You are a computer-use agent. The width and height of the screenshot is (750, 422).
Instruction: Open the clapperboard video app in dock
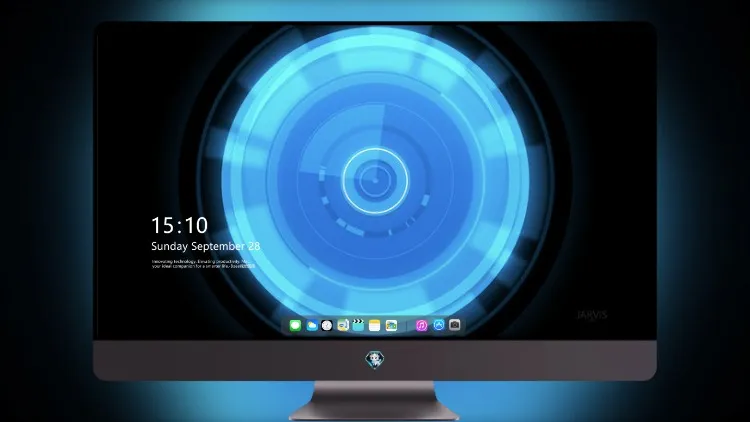click(x=358, y=325)
